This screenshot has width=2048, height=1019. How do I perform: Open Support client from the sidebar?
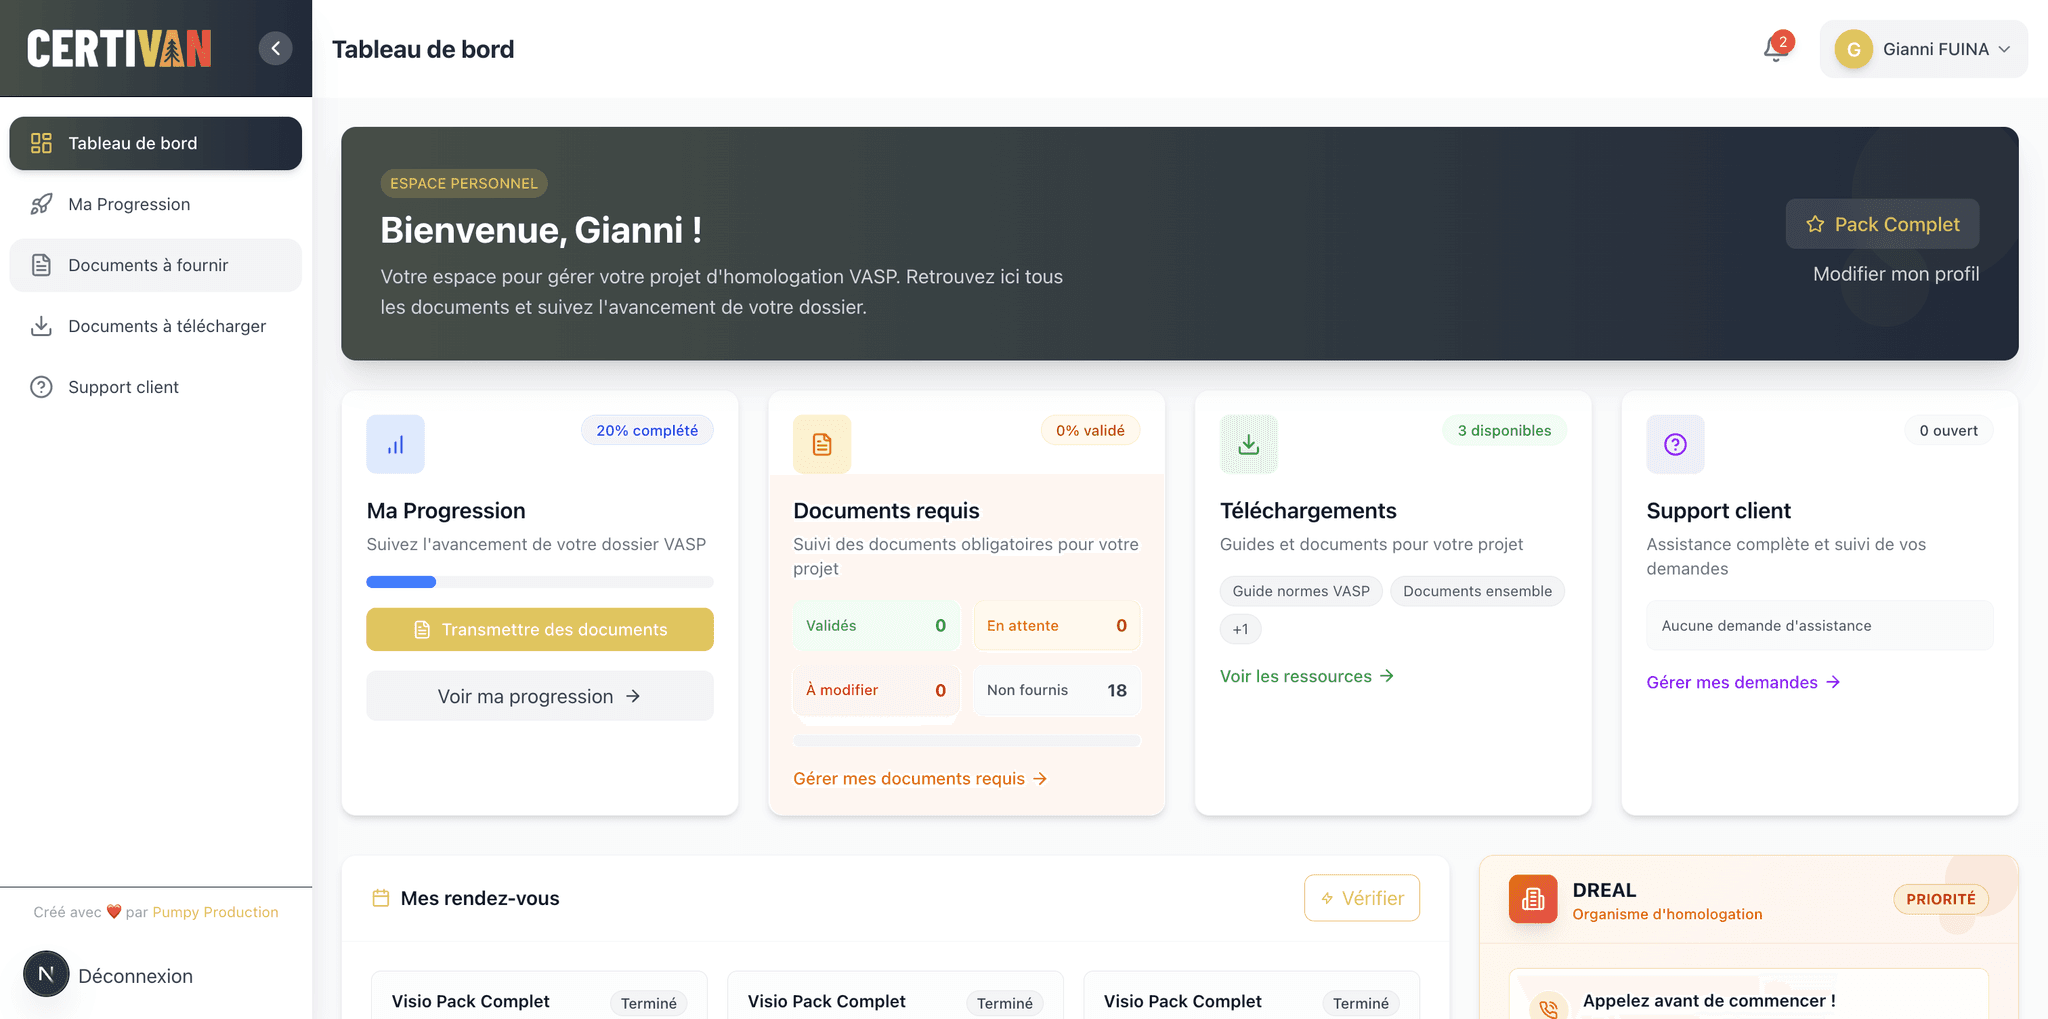(123, 387)
